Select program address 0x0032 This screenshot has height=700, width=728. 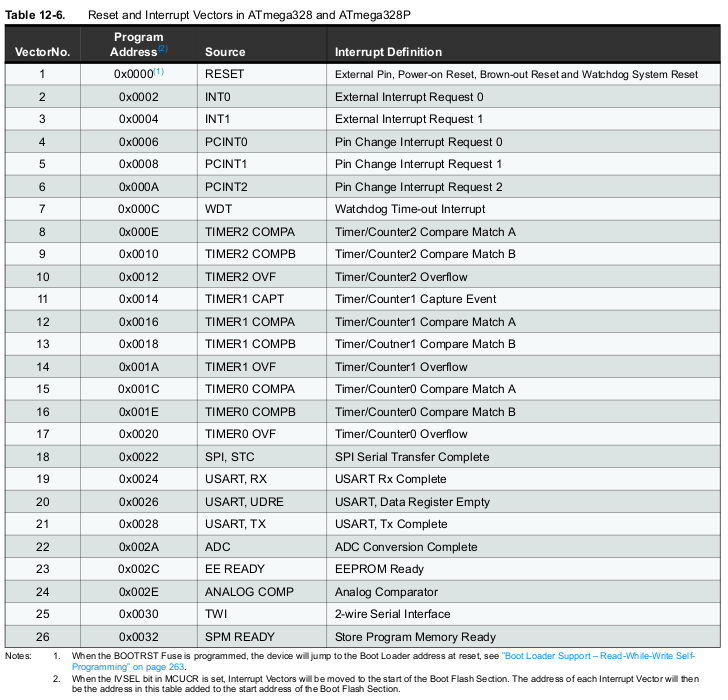click(138, 637)
